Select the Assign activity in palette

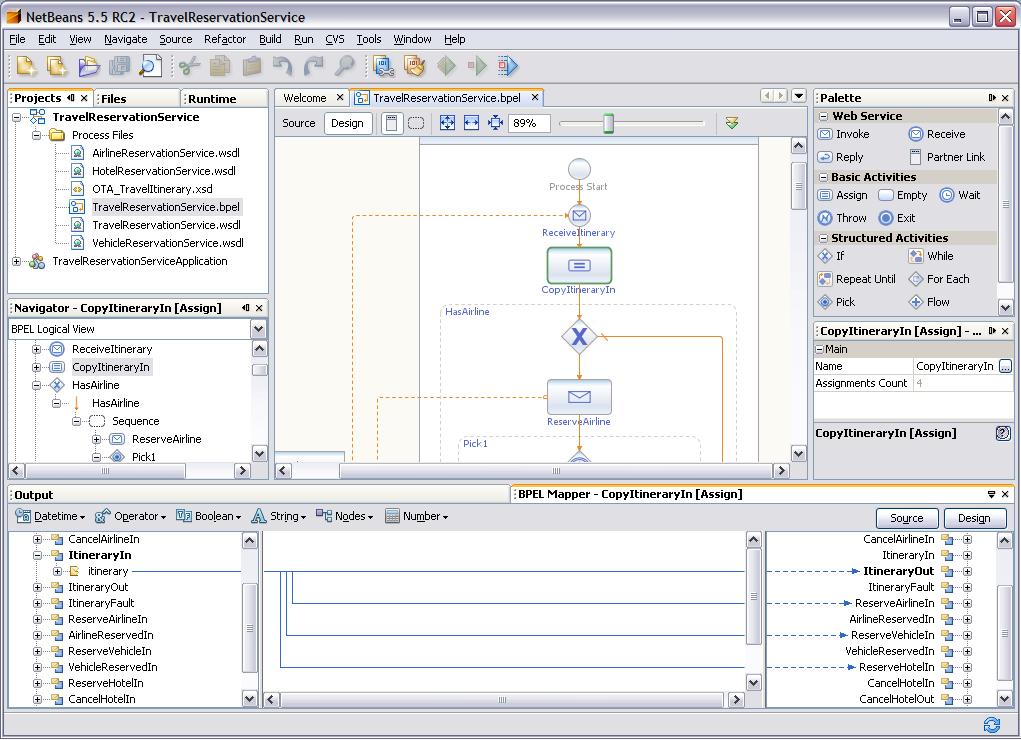(x=843, y=195)
